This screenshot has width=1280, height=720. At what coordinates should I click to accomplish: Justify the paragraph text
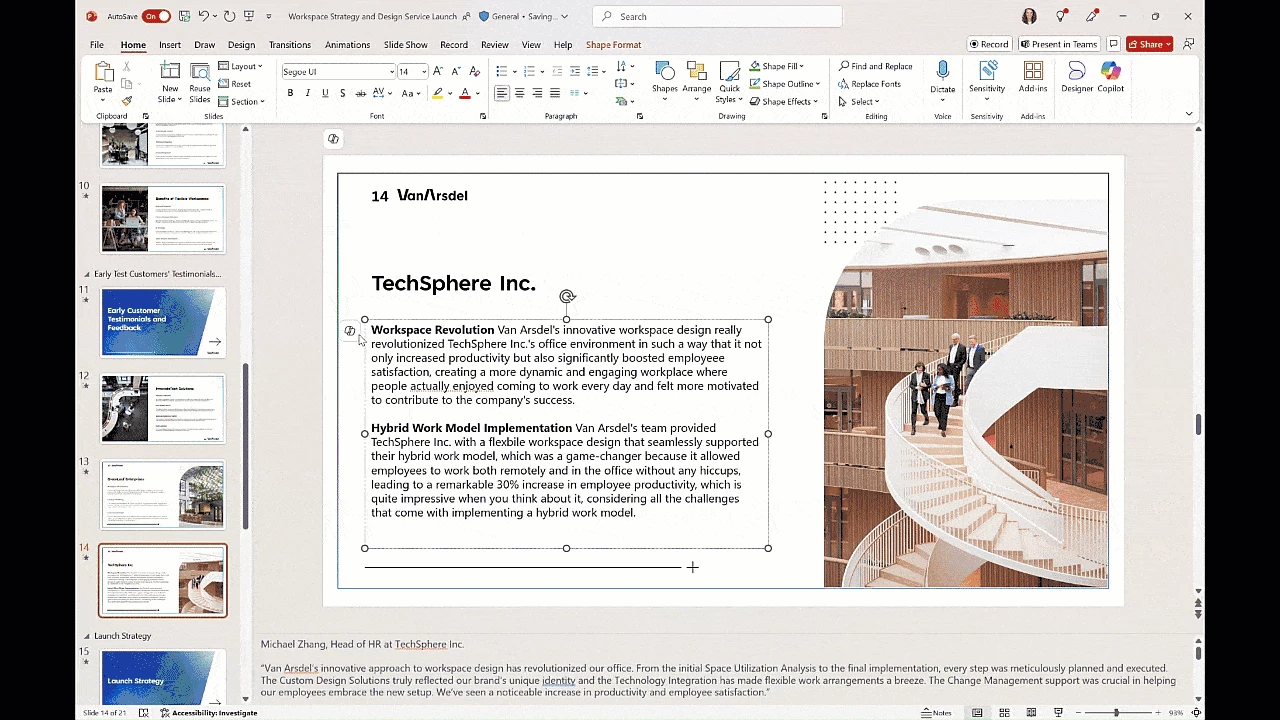point(555,93)
